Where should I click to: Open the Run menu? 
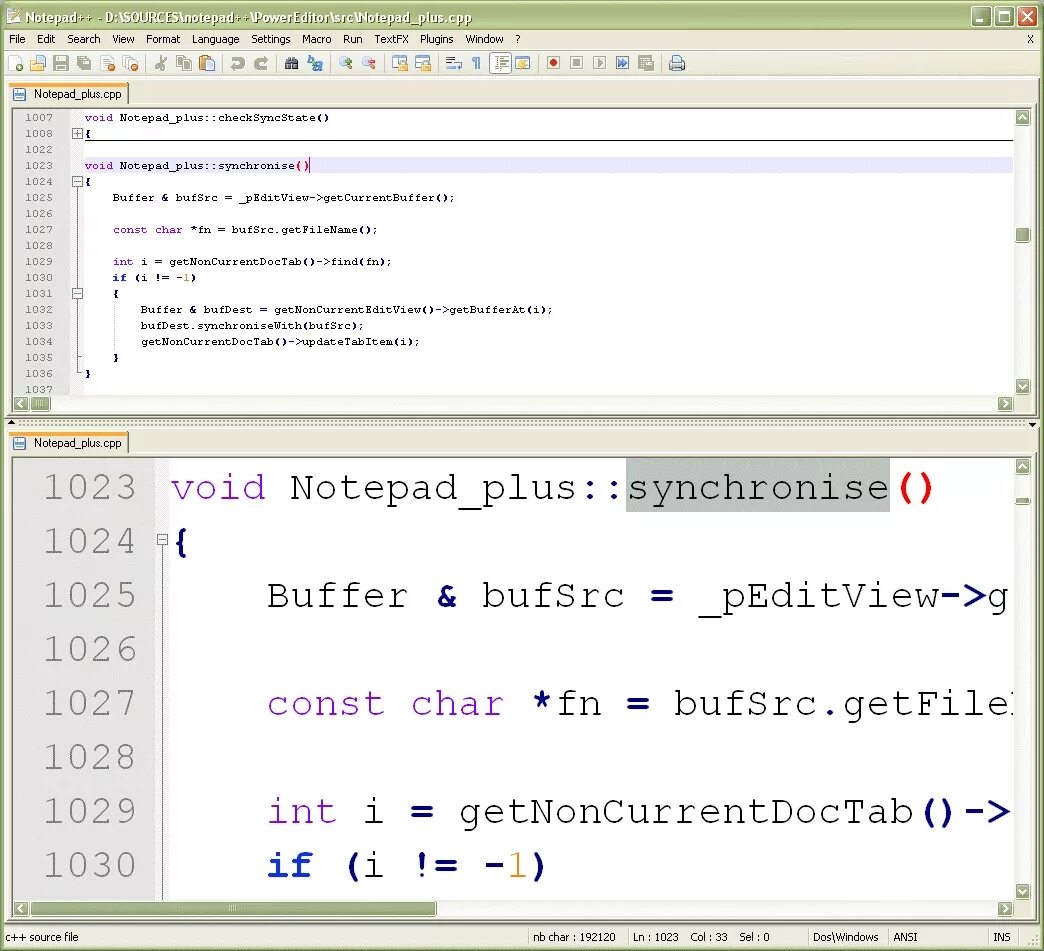353,39
